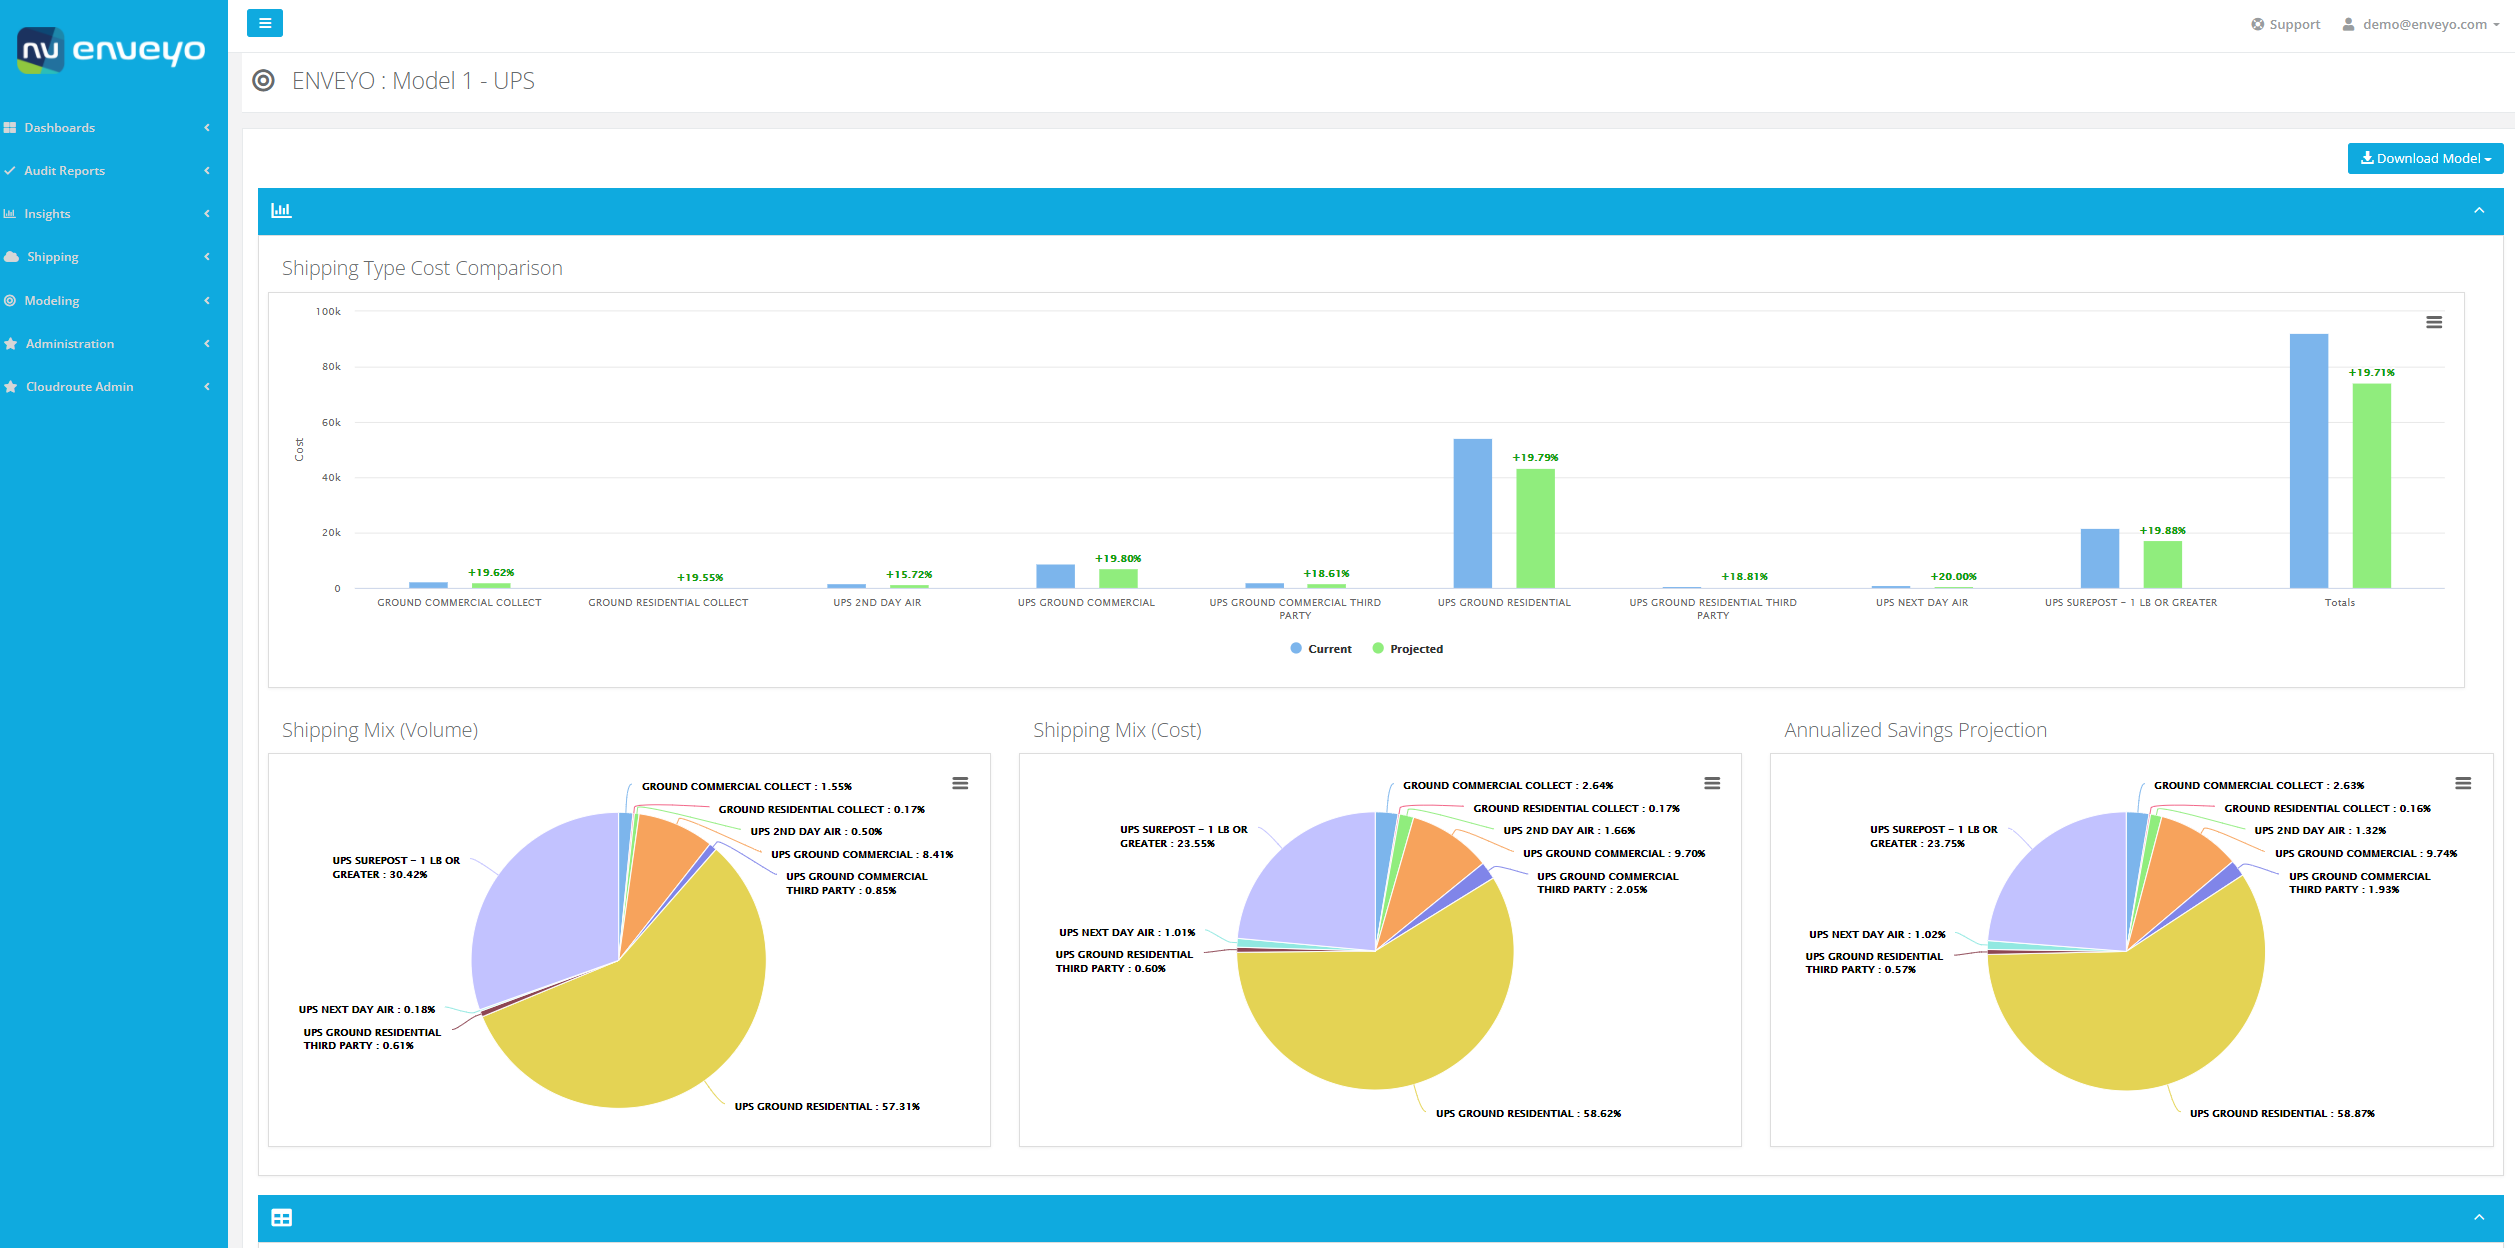Click the Insights bar chart icon
Screen dimensions: 2515x1248
coord(10,214)
